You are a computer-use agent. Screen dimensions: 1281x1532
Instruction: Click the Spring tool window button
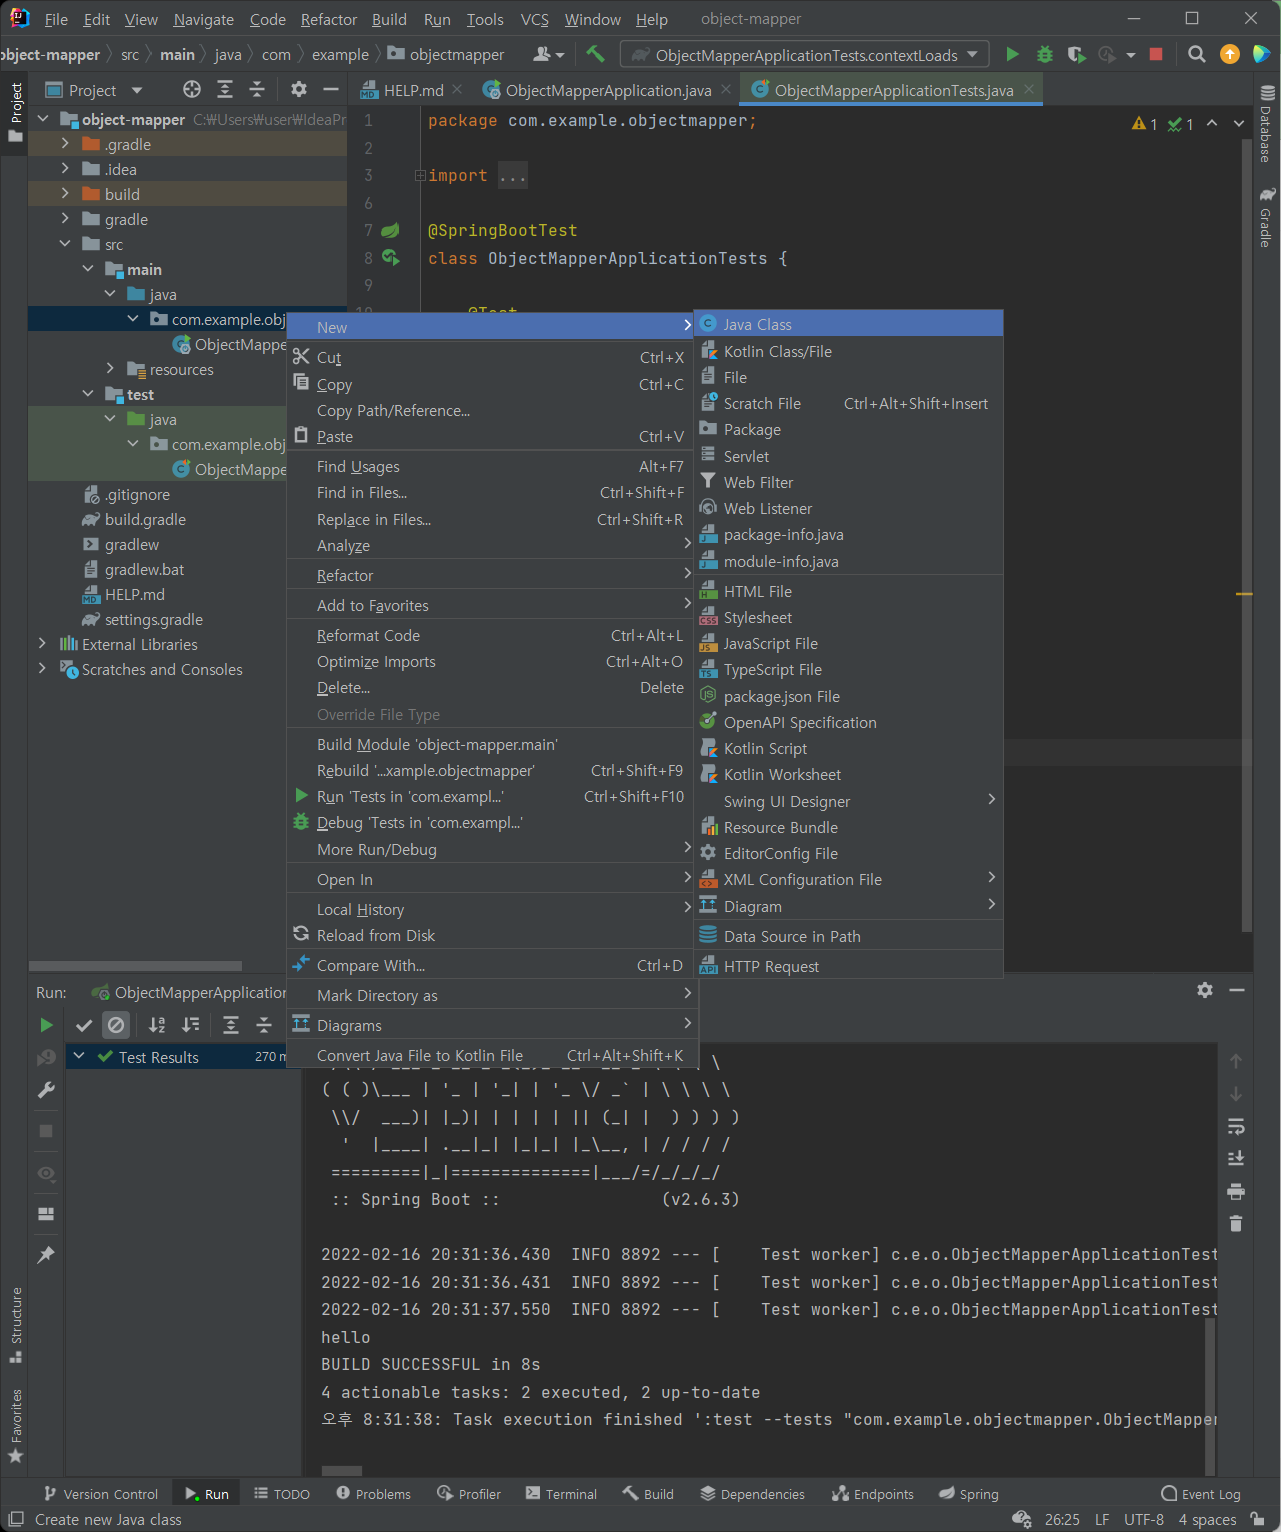(x=969, y=1493)
